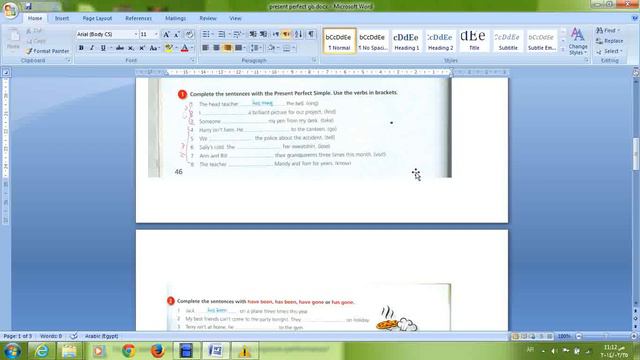Viewport: 640px width, 360px height.
Task: Open the font name combo box
Action: [107, 34]
